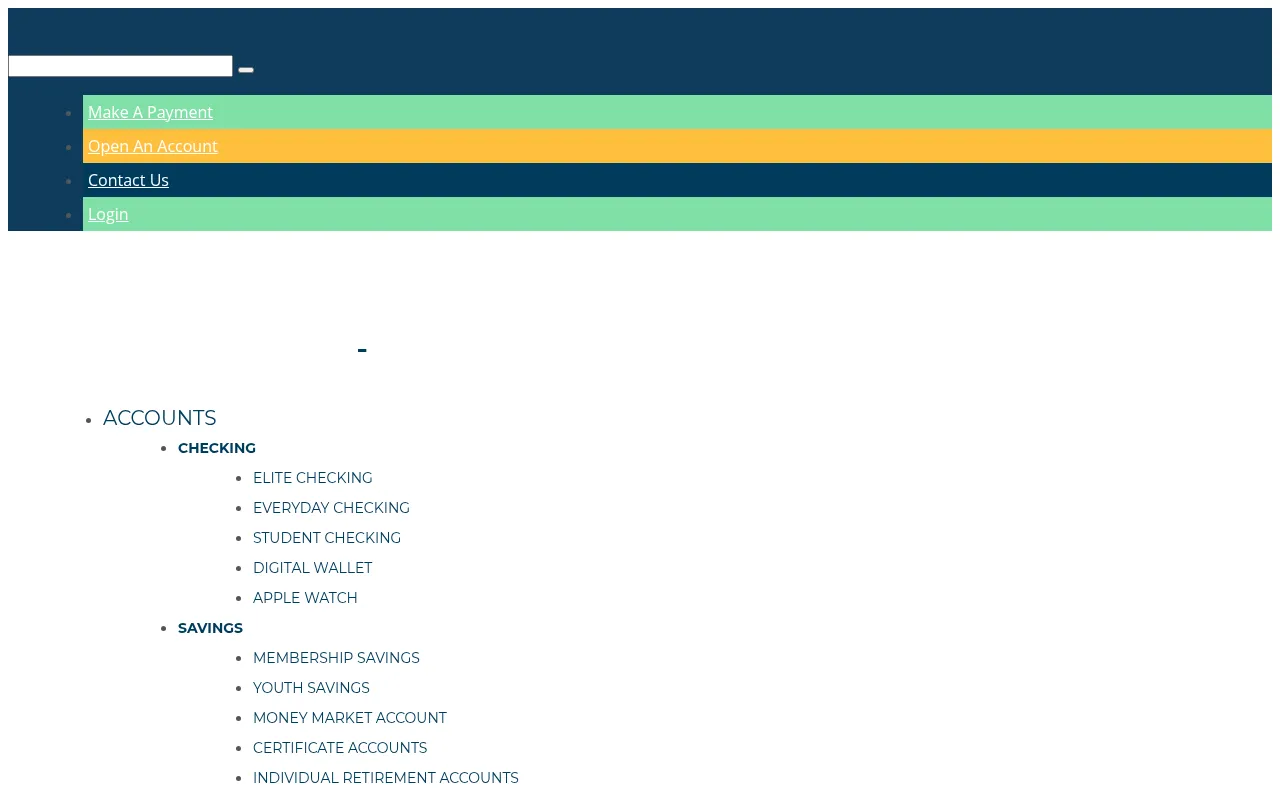Open the Make A Payment link
1280x800 pixels.
click(x=150, y=112)
